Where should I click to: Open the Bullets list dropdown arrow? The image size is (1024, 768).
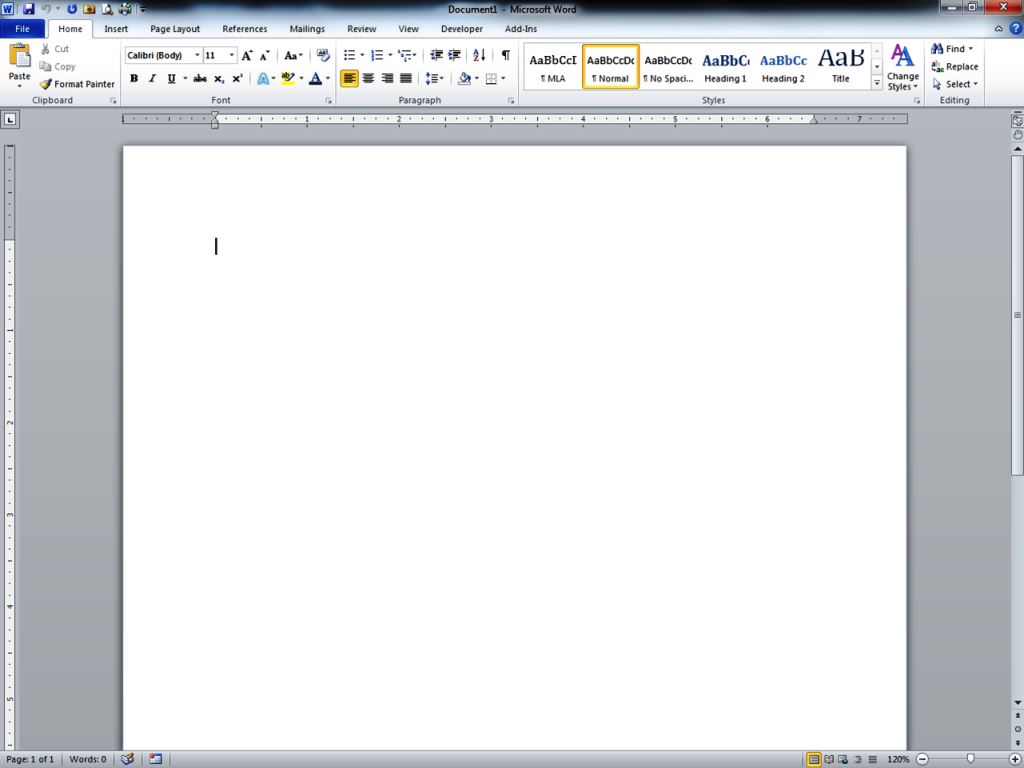[x=362, y=56]
